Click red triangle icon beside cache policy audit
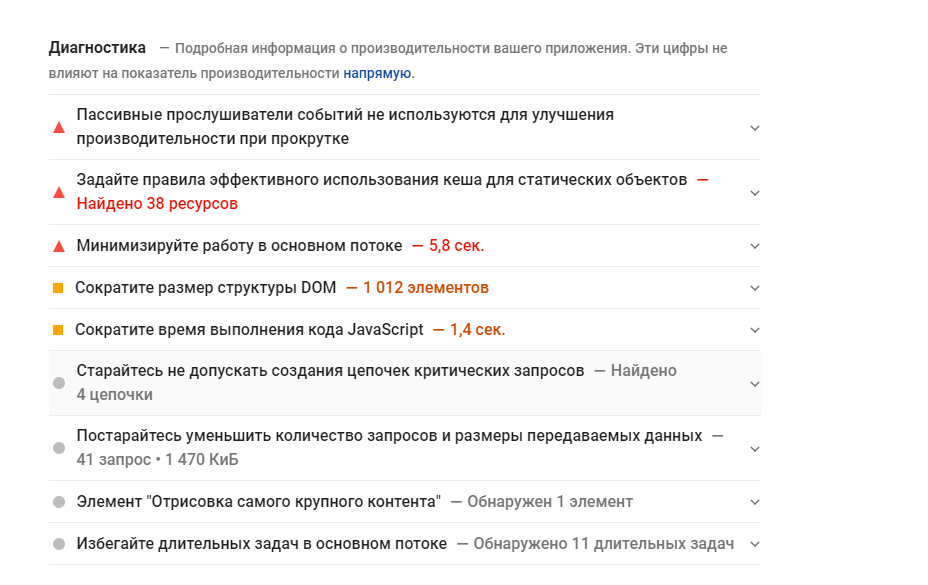The width and height of the screenshot is (928, 585). coord(59,192)
